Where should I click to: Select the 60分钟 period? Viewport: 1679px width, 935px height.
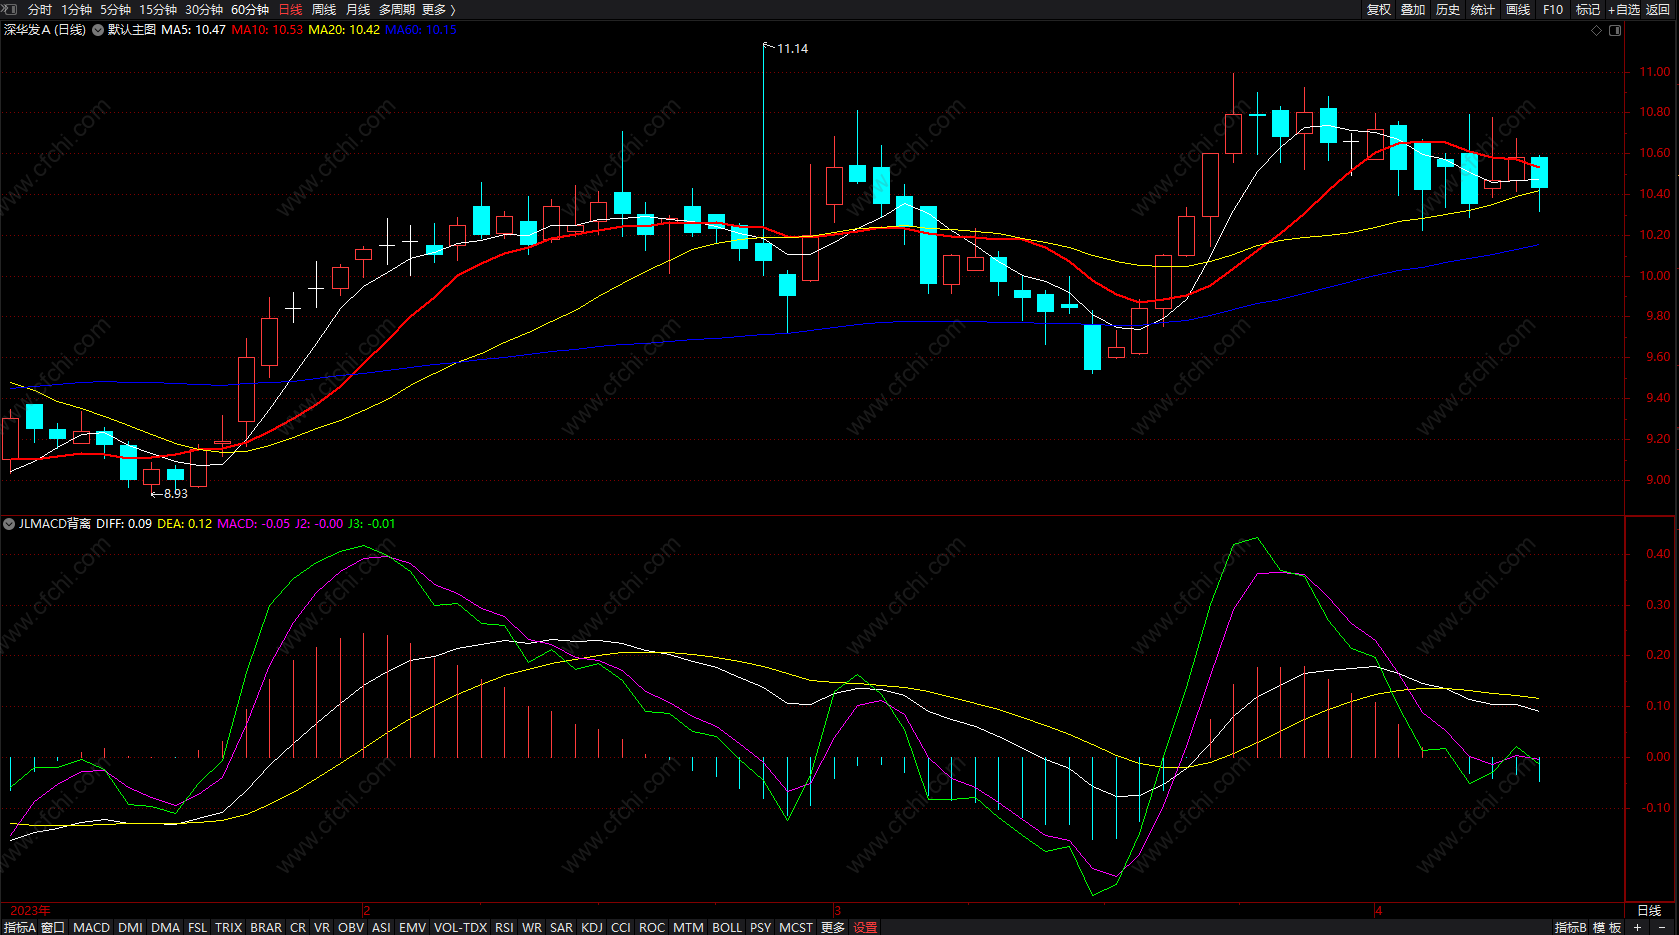point(250,10)
